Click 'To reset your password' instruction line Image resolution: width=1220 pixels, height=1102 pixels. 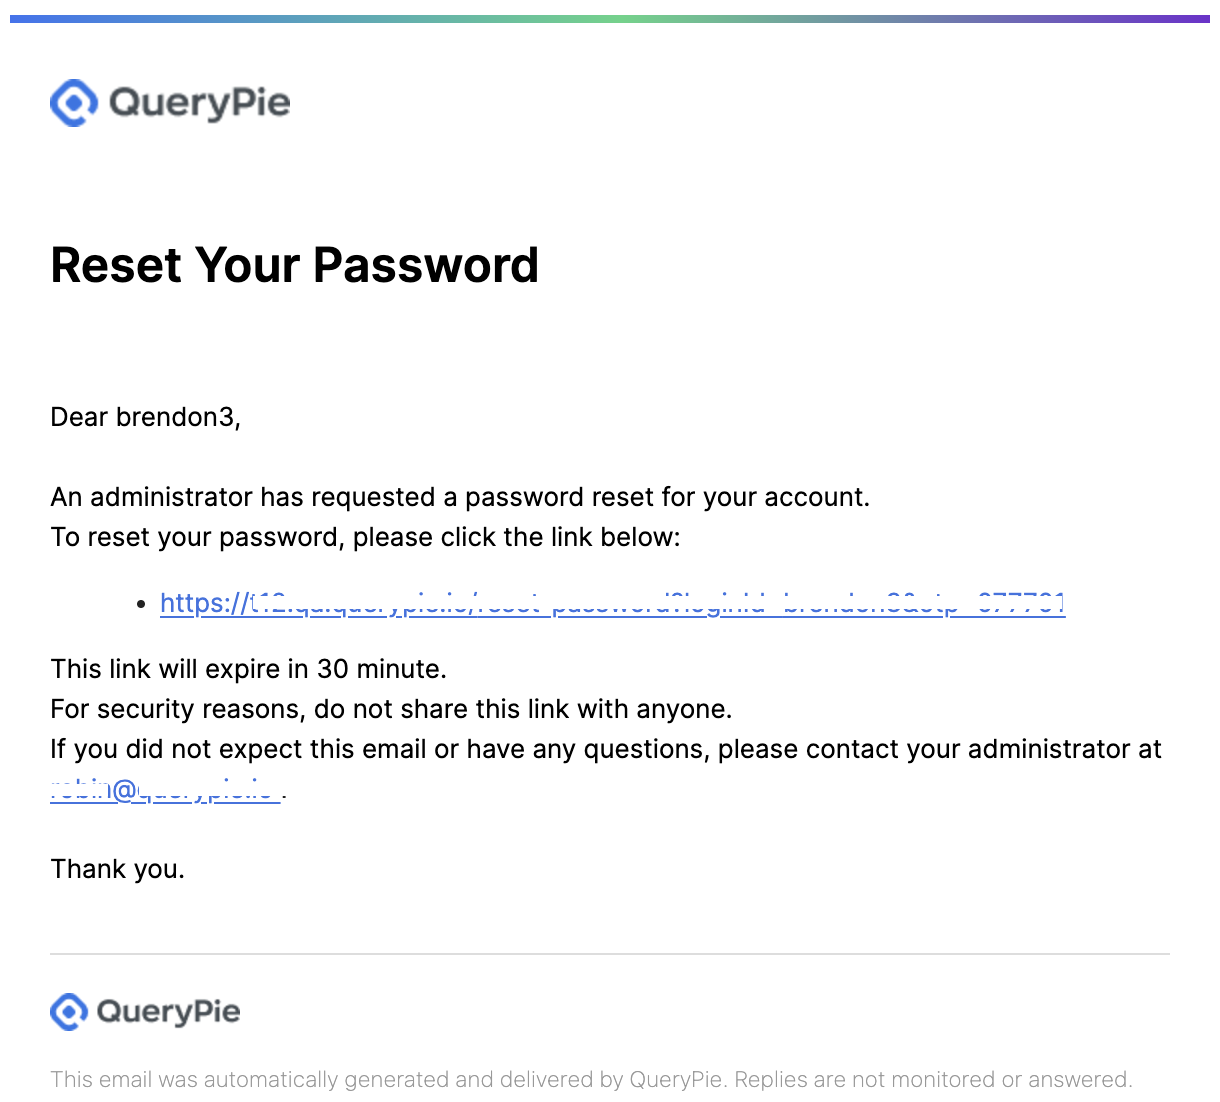click(365, 537)
